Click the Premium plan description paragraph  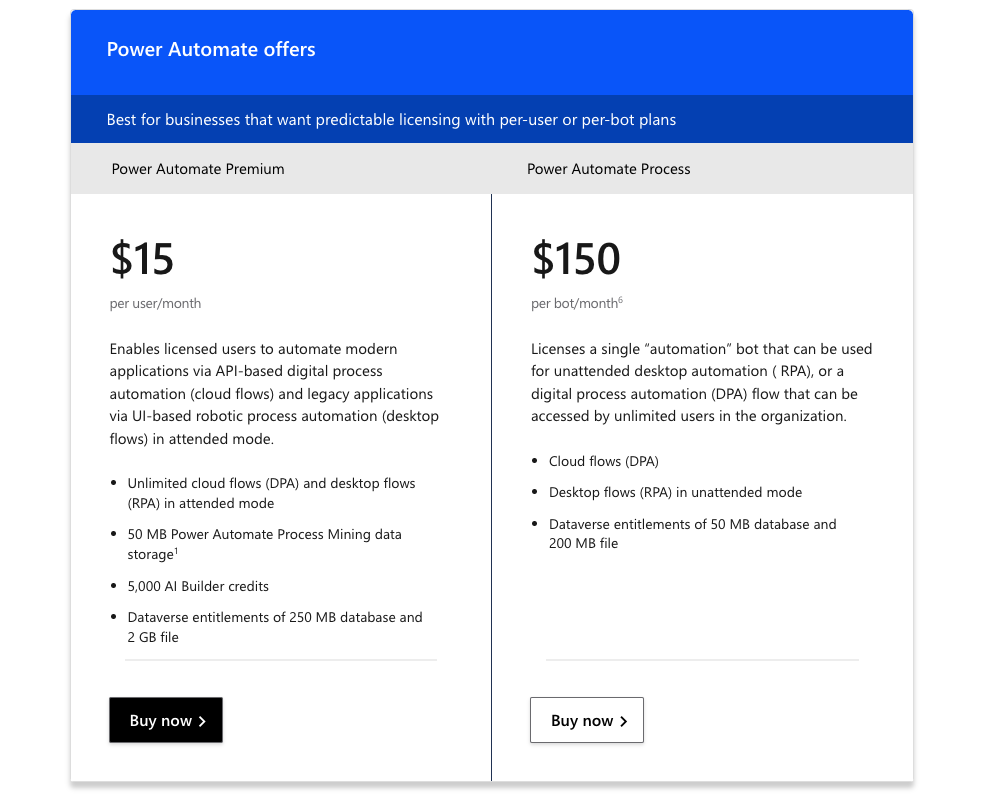(x=274, y=394)
